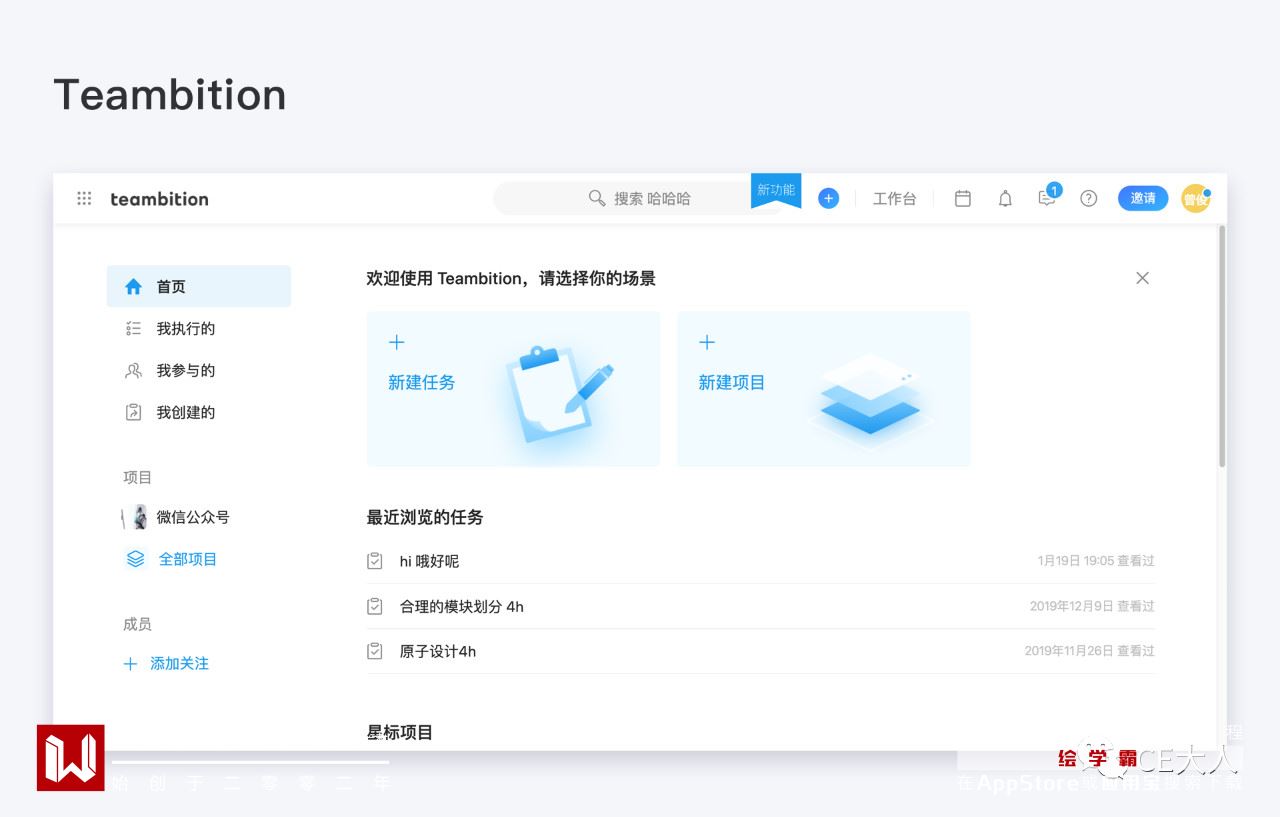The width and height of the screenshot is (1280, 817).
Task: Open the app grid launcher icon
Action: pyautogui.click(x=84, y=198)
